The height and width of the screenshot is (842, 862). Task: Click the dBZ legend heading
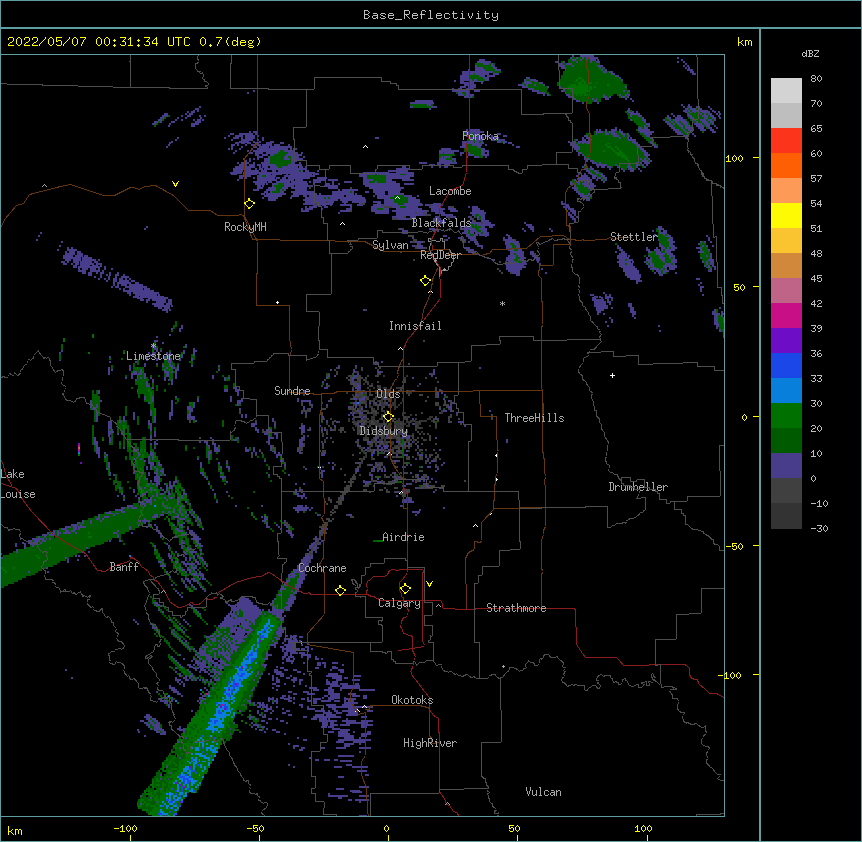pos(810,53)
